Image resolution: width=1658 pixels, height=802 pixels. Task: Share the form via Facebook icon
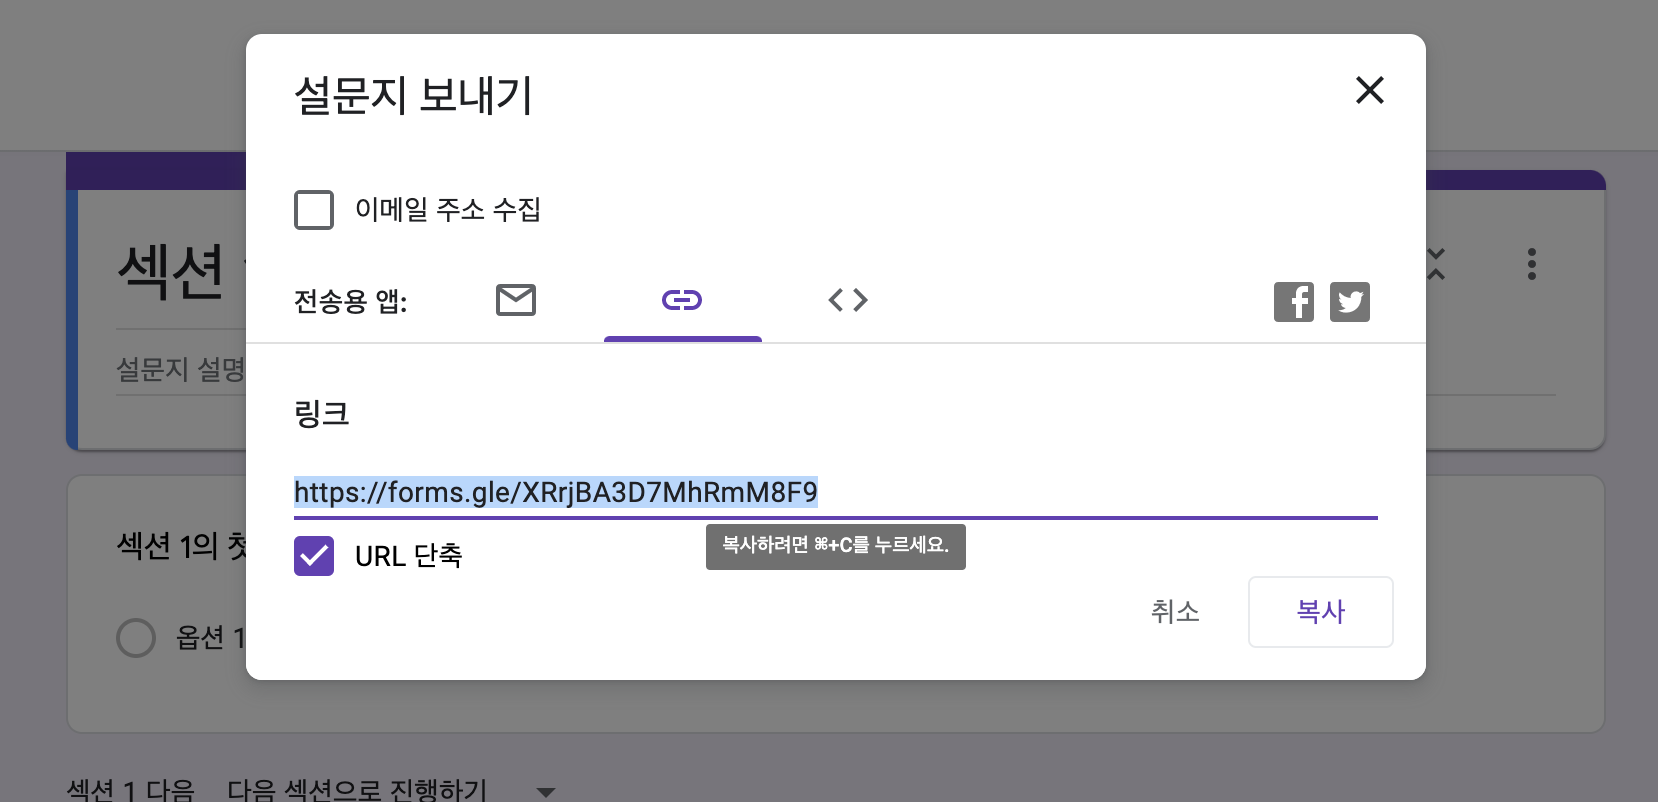[1294, 302]
